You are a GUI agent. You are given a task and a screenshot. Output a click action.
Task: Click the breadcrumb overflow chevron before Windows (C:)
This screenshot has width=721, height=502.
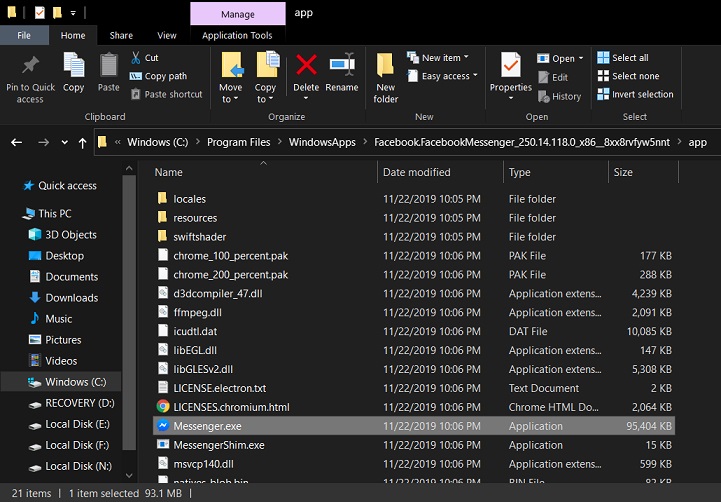coord(118,142)
